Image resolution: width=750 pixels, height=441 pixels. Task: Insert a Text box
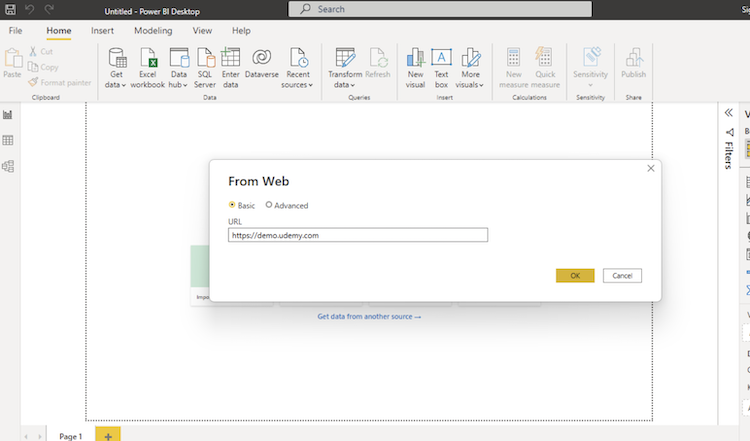[x=441, y=68]
